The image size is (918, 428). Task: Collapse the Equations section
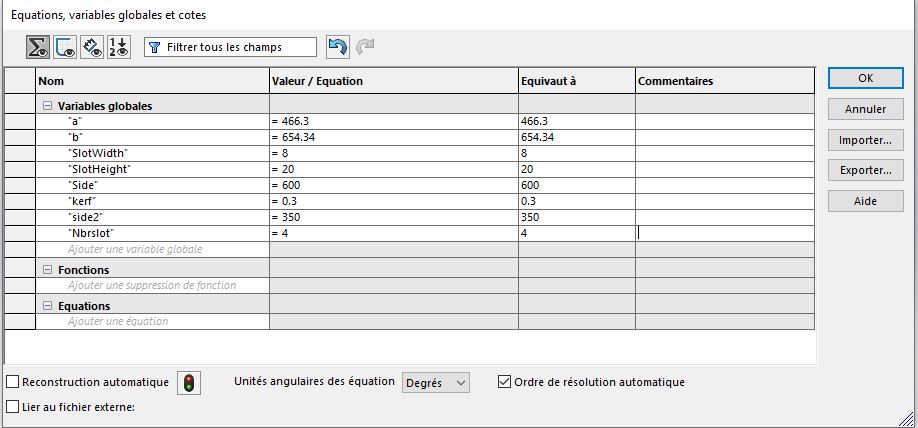47,306
